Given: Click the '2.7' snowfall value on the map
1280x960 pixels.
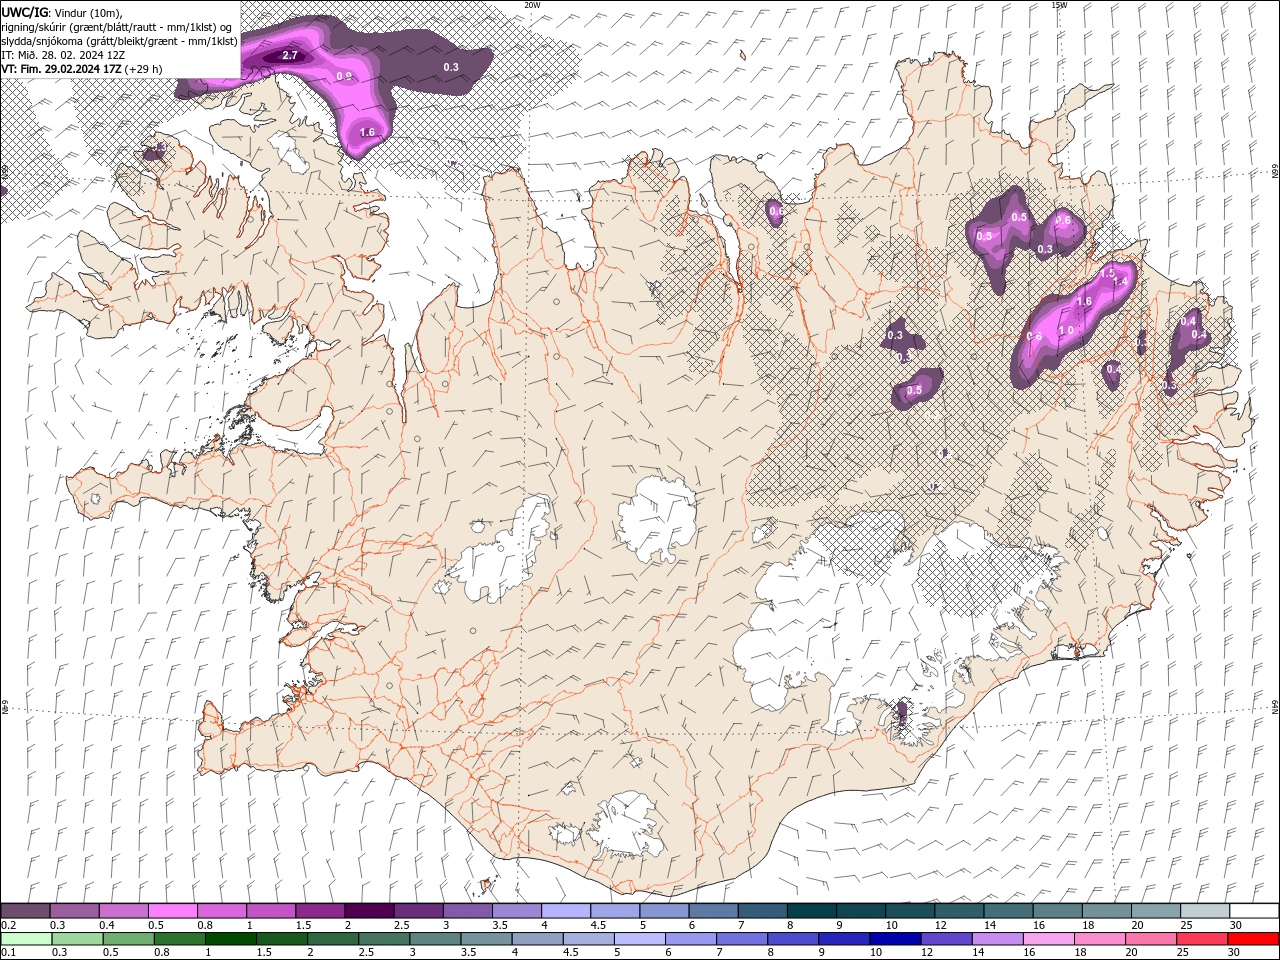Looking at the screenshot, I should pos(290,56).
